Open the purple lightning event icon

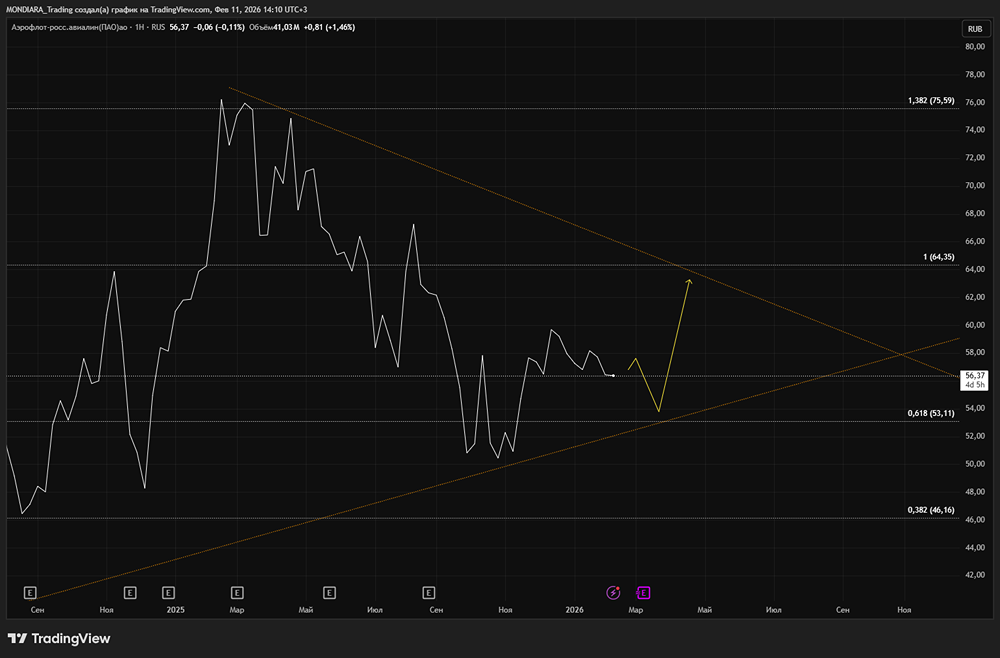coord(613,593)
